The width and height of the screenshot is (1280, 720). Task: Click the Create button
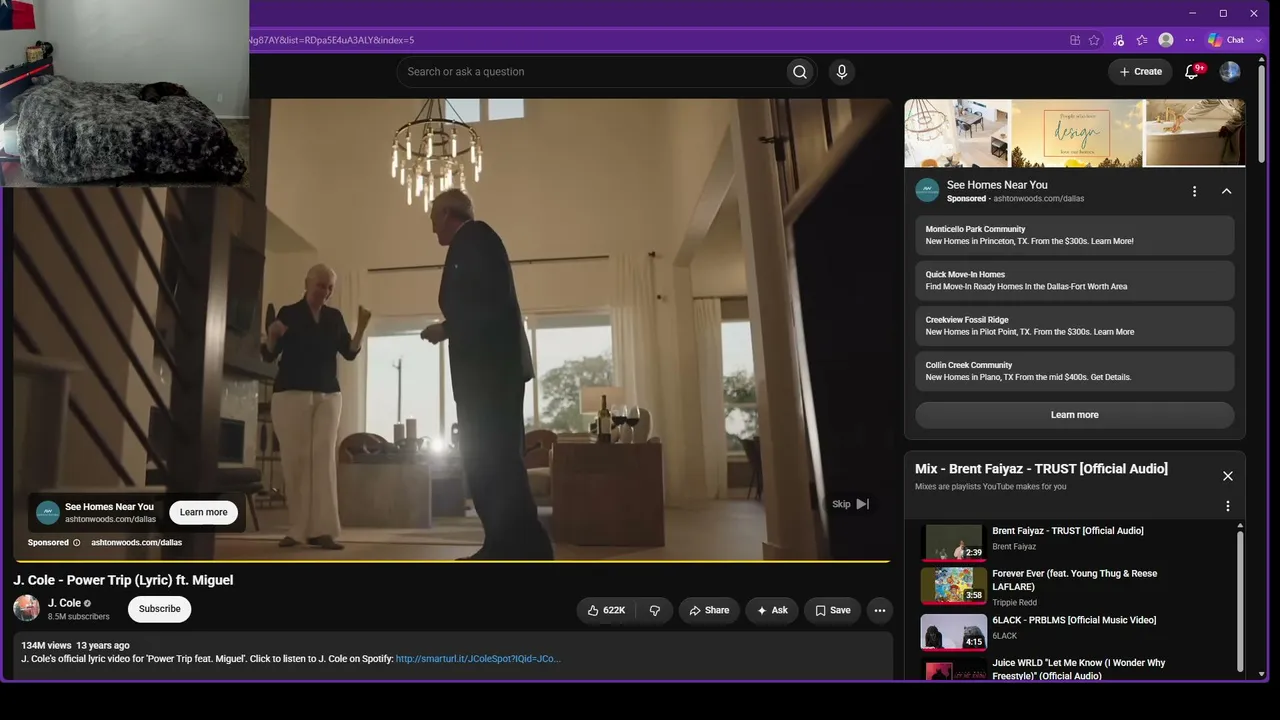[x=1140, y=72]
